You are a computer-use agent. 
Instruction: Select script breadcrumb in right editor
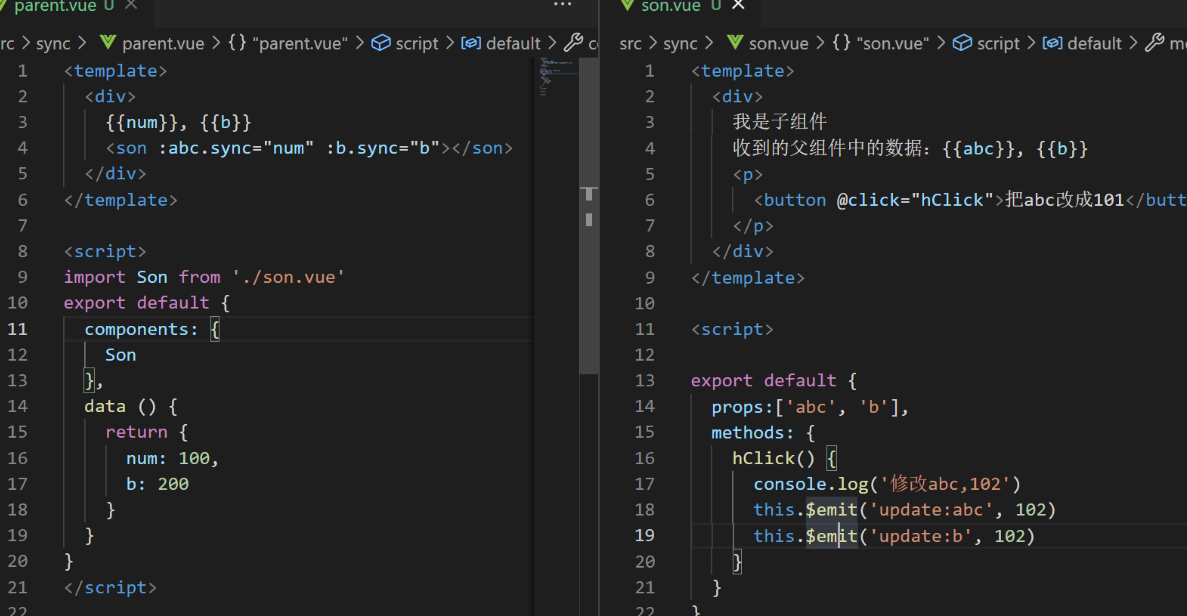pos(998,44)
